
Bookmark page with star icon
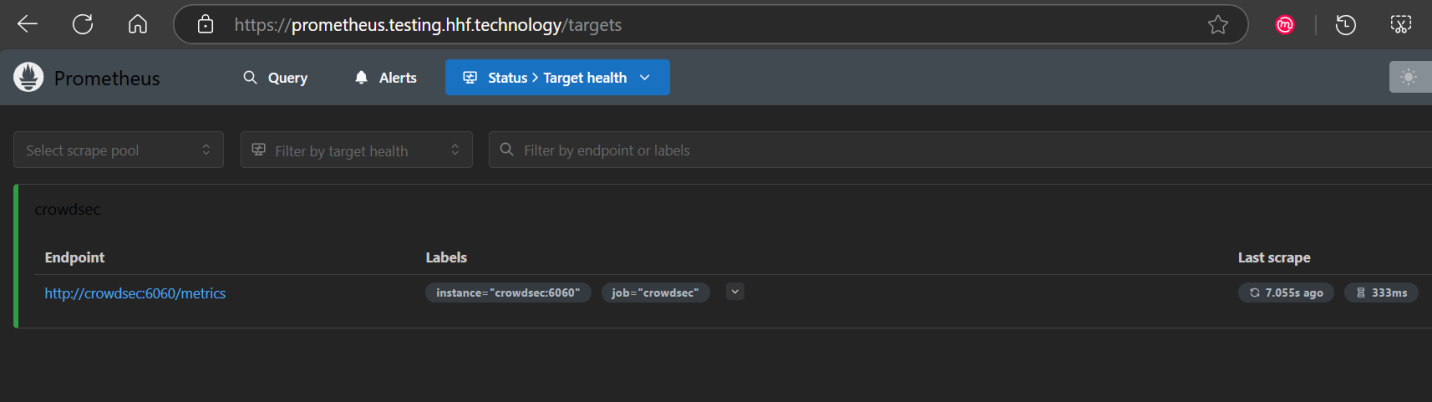(x=1217, y=24)
